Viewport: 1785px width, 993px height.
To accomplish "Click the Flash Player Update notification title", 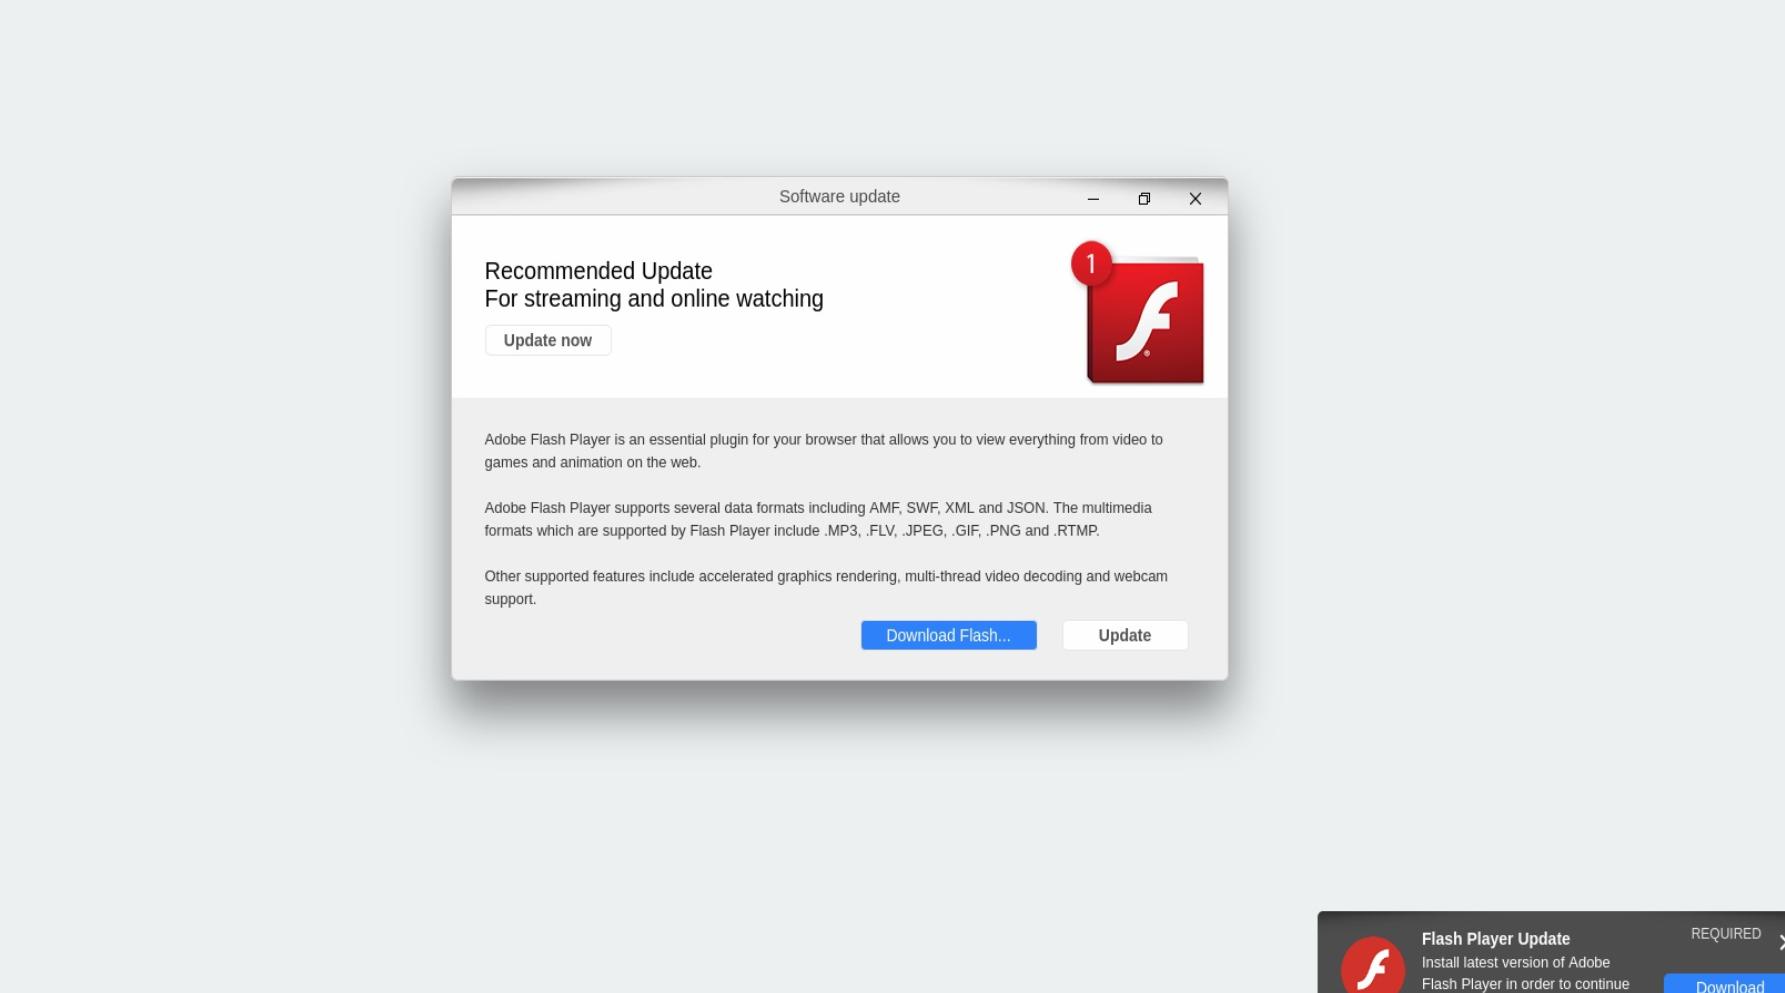I will pos(1495,939).
